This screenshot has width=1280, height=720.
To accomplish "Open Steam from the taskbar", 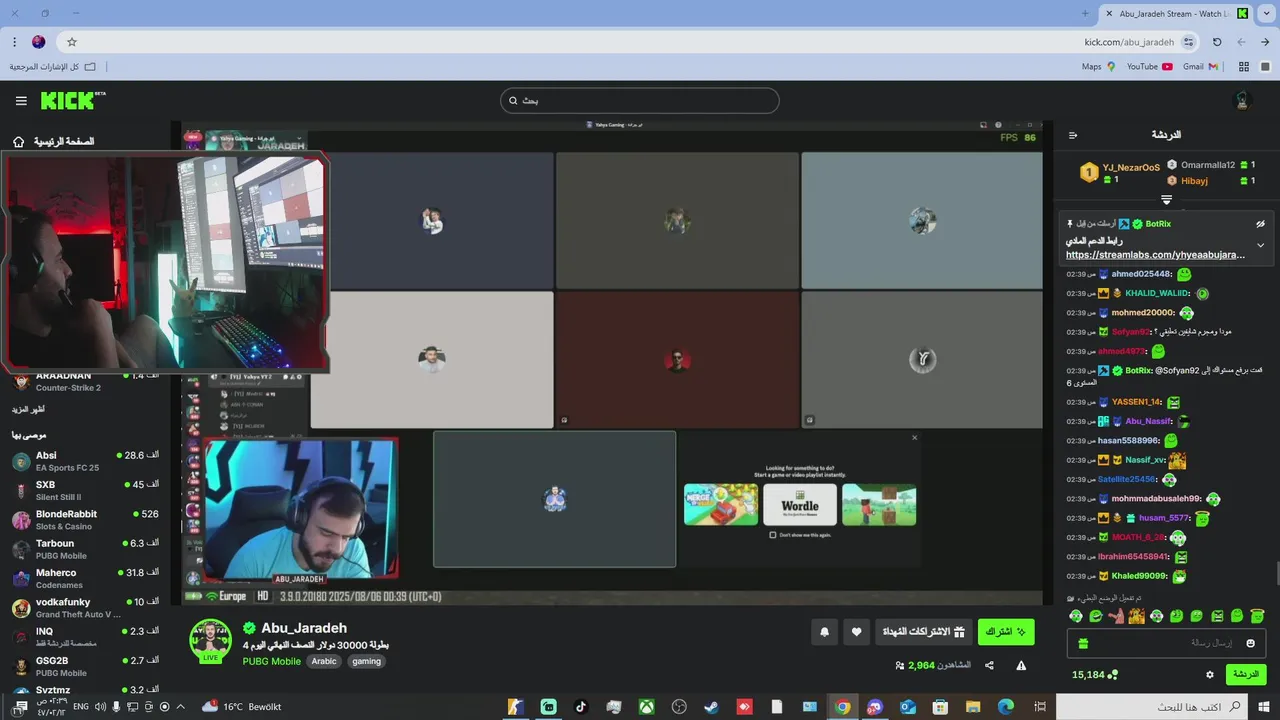I will pyautogui.click(x=711, y=707).
